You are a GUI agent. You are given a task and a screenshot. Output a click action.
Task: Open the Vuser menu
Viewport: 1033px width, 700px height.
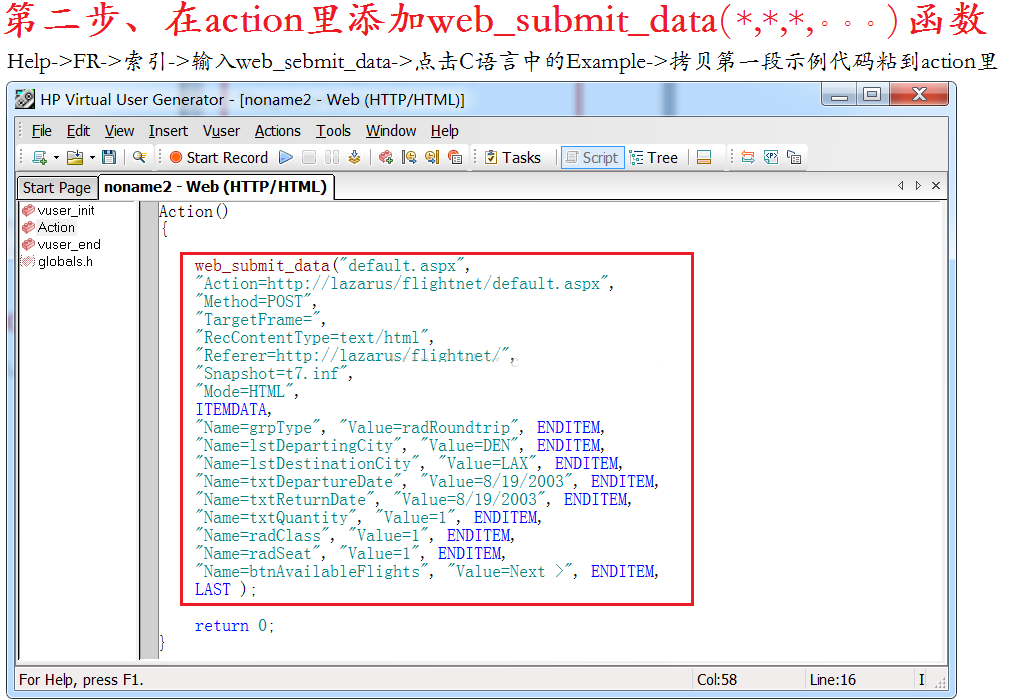[221, 131]
